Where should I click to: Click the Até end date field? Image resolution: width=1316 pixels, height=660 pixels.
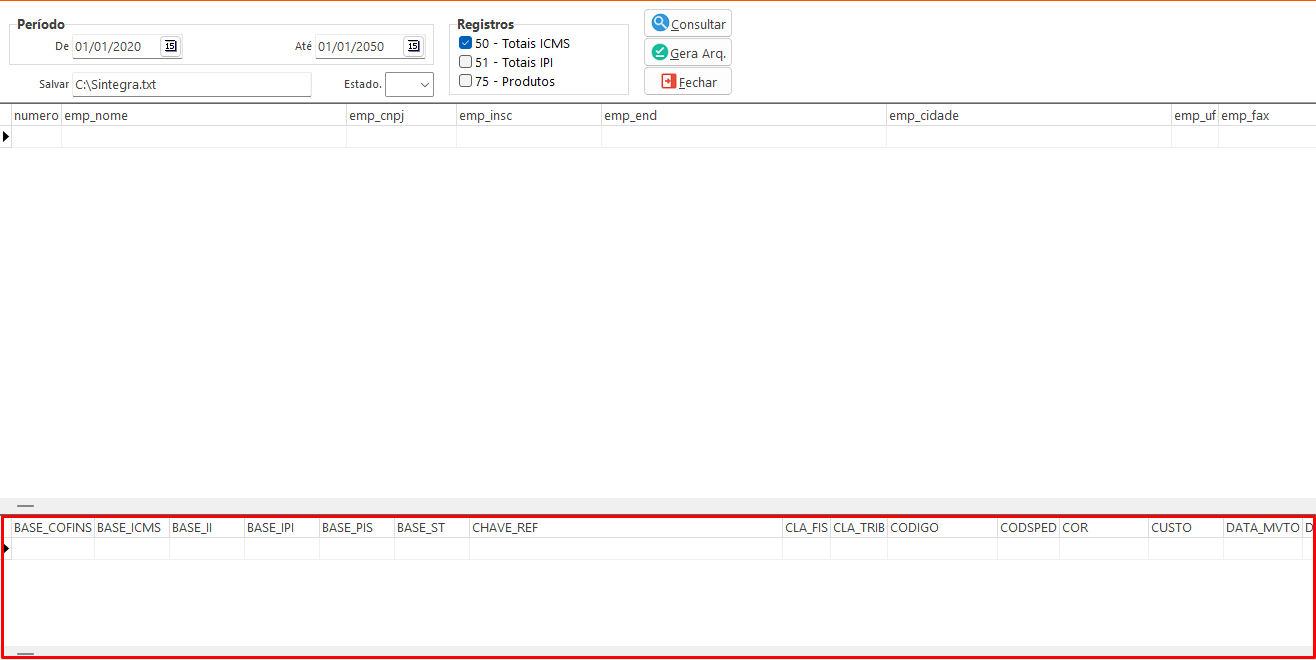[358, 46]
